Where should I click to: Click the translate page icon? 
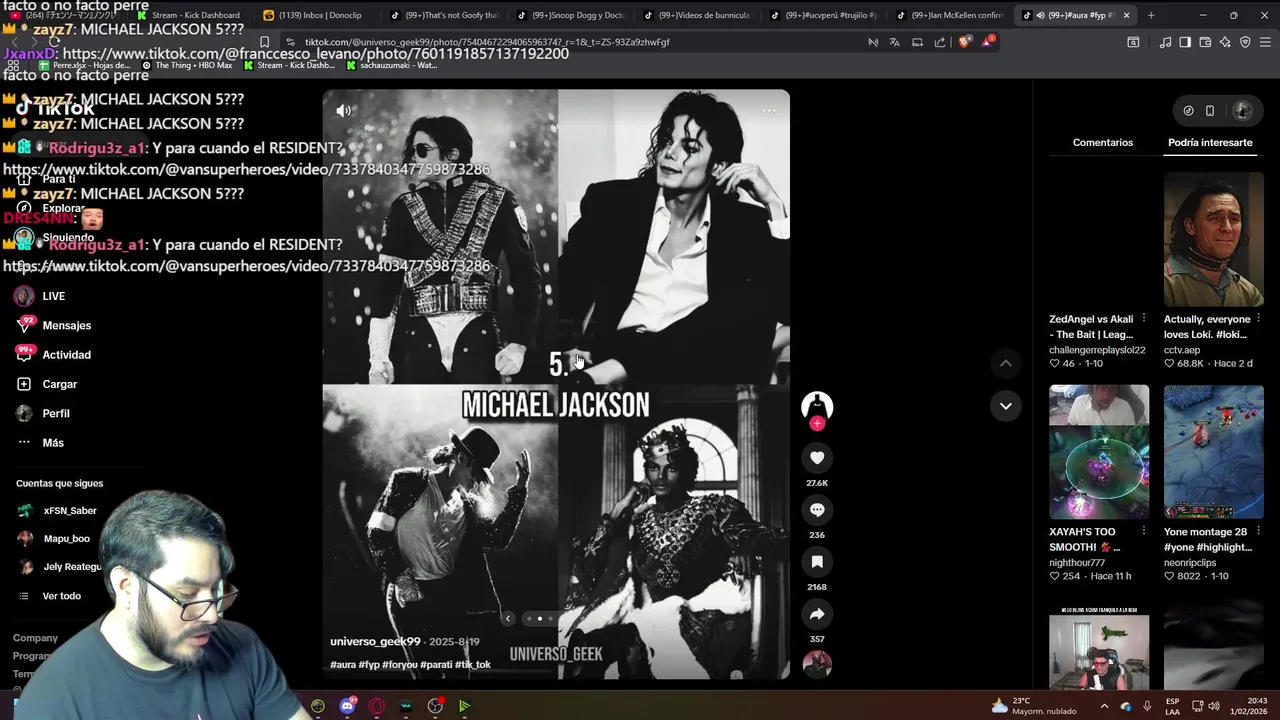pos(894,42)
